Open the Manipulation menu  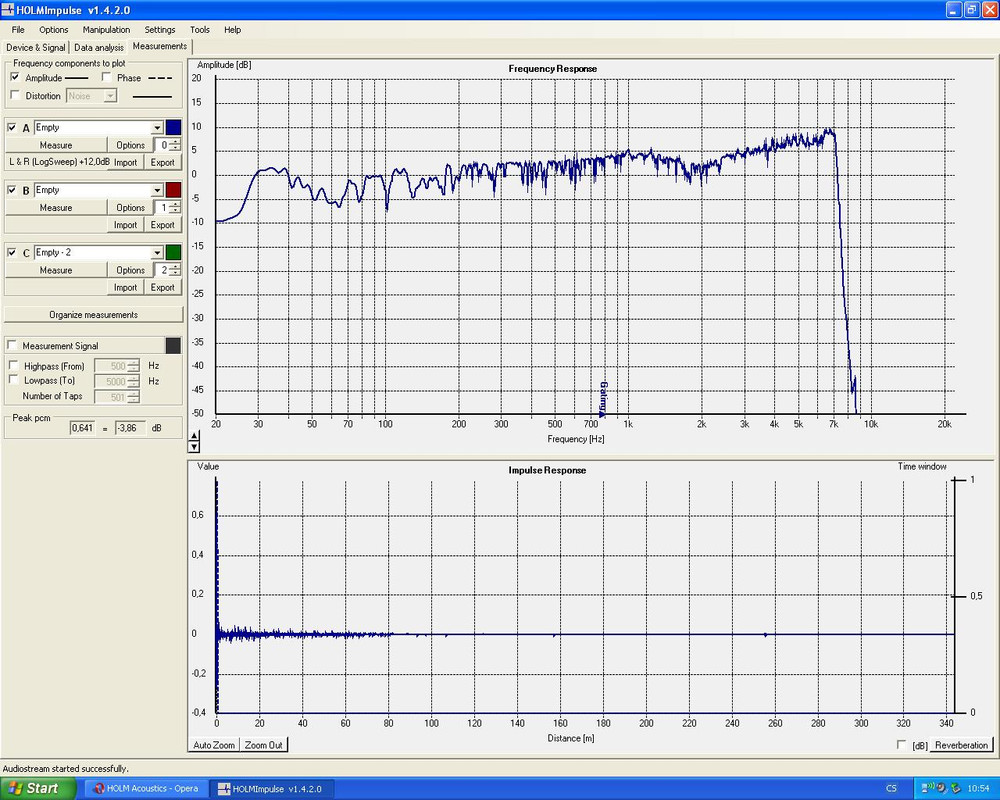(x=106, y=29)
